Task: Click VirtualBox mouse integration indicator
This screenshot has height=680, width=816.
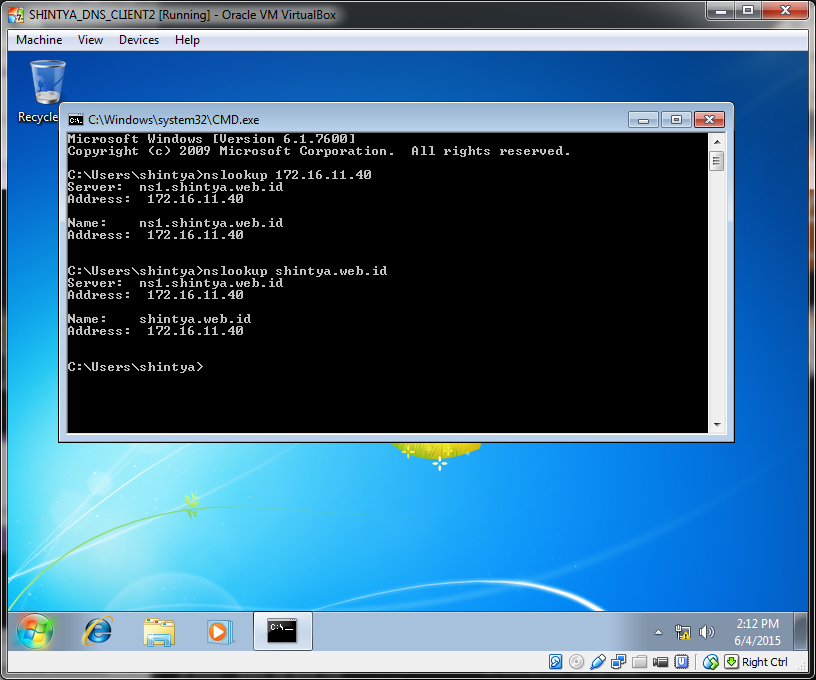Action: (710, 662)
